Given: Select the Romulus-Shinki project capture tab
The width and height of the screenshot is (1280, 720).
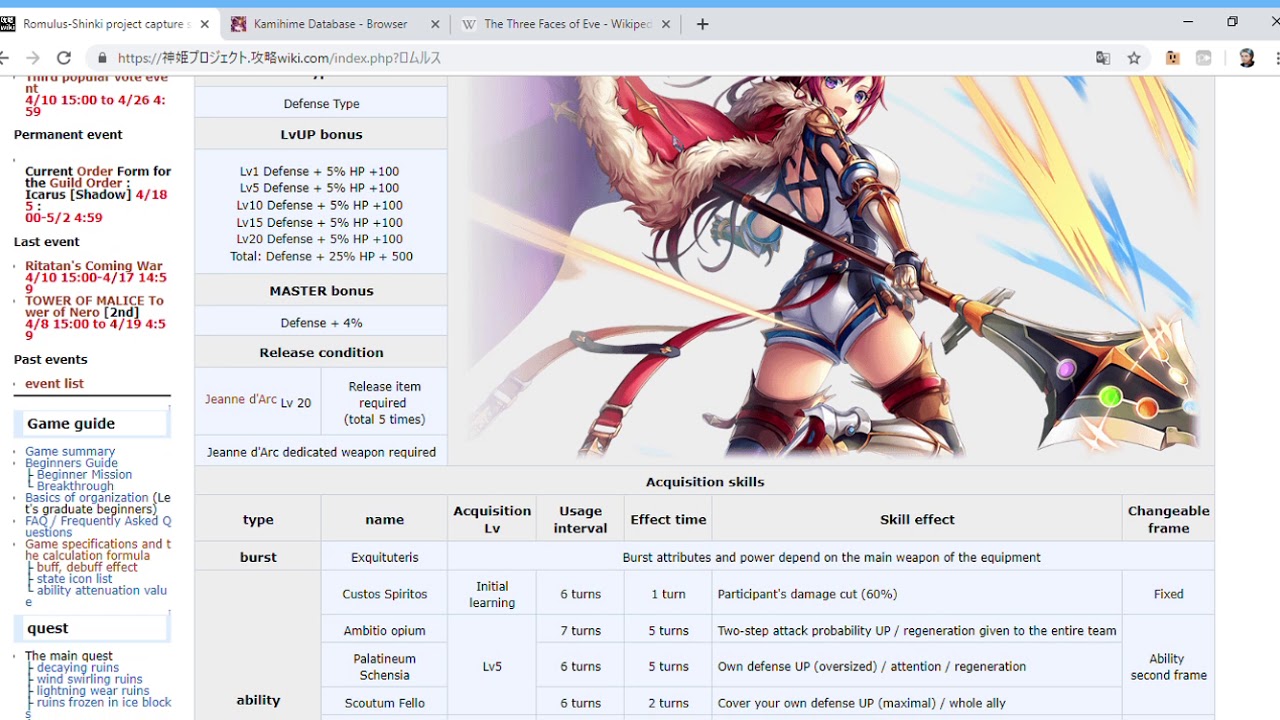Looking at the screenshot, I should (x=107, y=24).
